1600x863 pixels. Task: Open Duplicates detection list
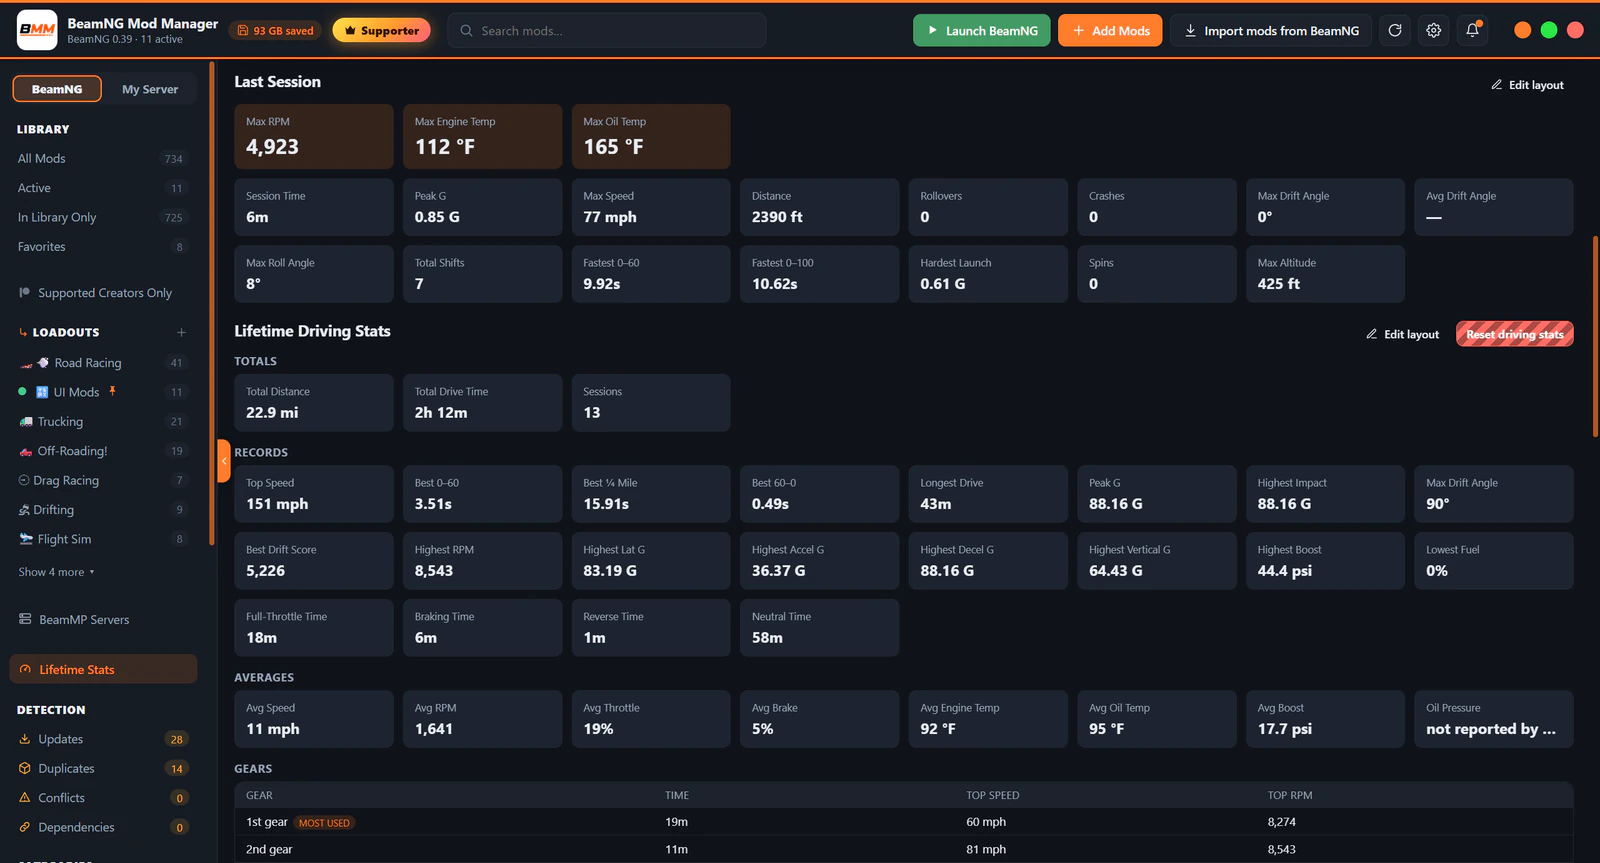(102, 768)
